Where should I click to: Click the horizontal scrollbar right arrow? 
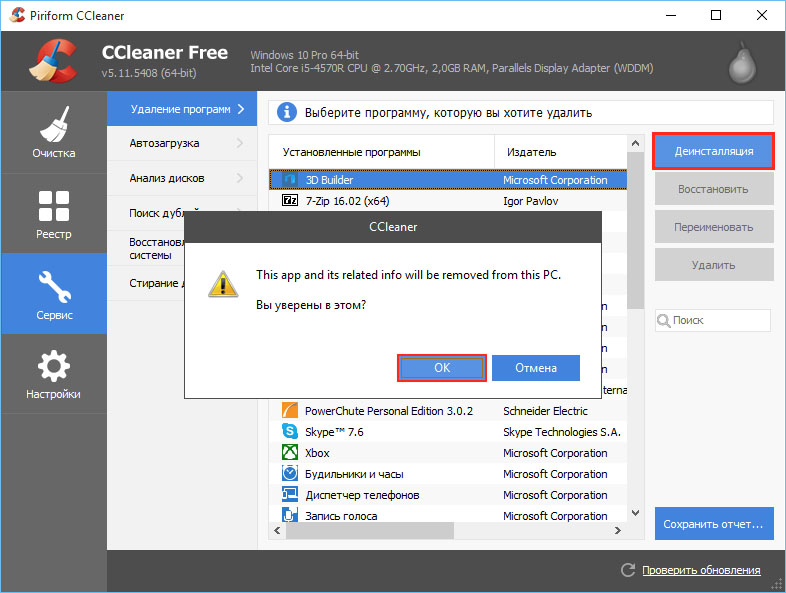click(x=618, y=530)
